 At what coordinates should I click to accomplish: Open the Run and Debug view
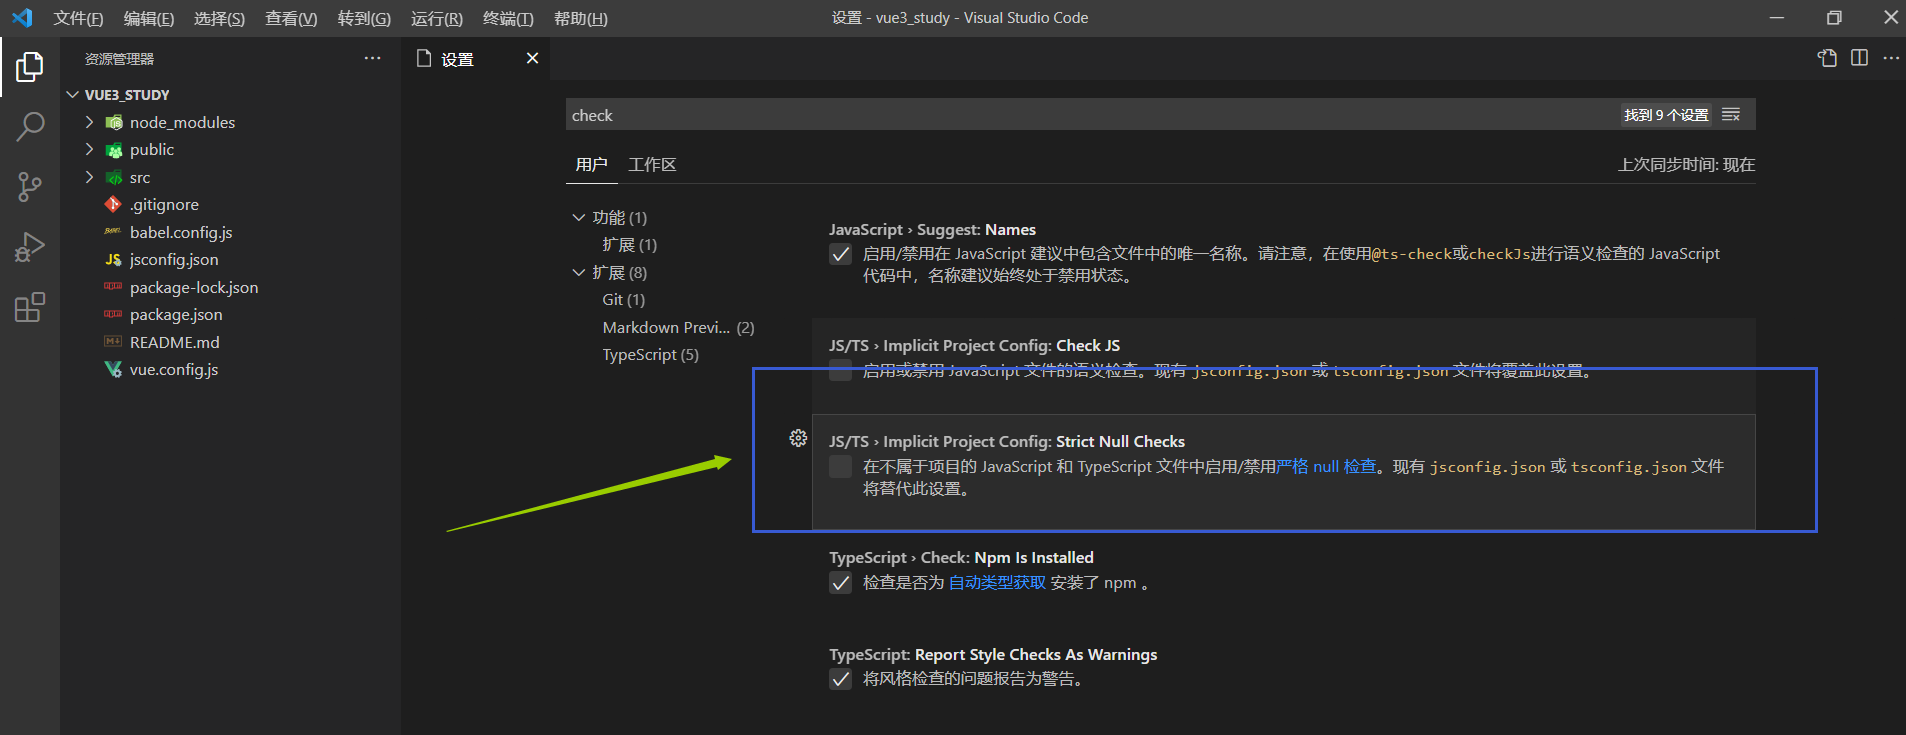click(30, 247)
